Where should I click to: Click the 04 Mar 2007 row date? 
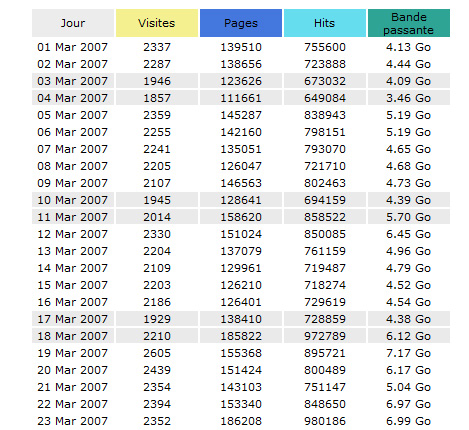point(73,98)
